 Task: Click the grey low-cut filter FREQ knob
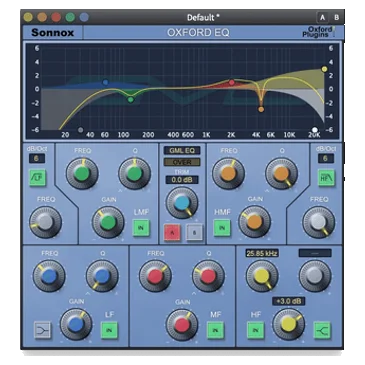45,222
